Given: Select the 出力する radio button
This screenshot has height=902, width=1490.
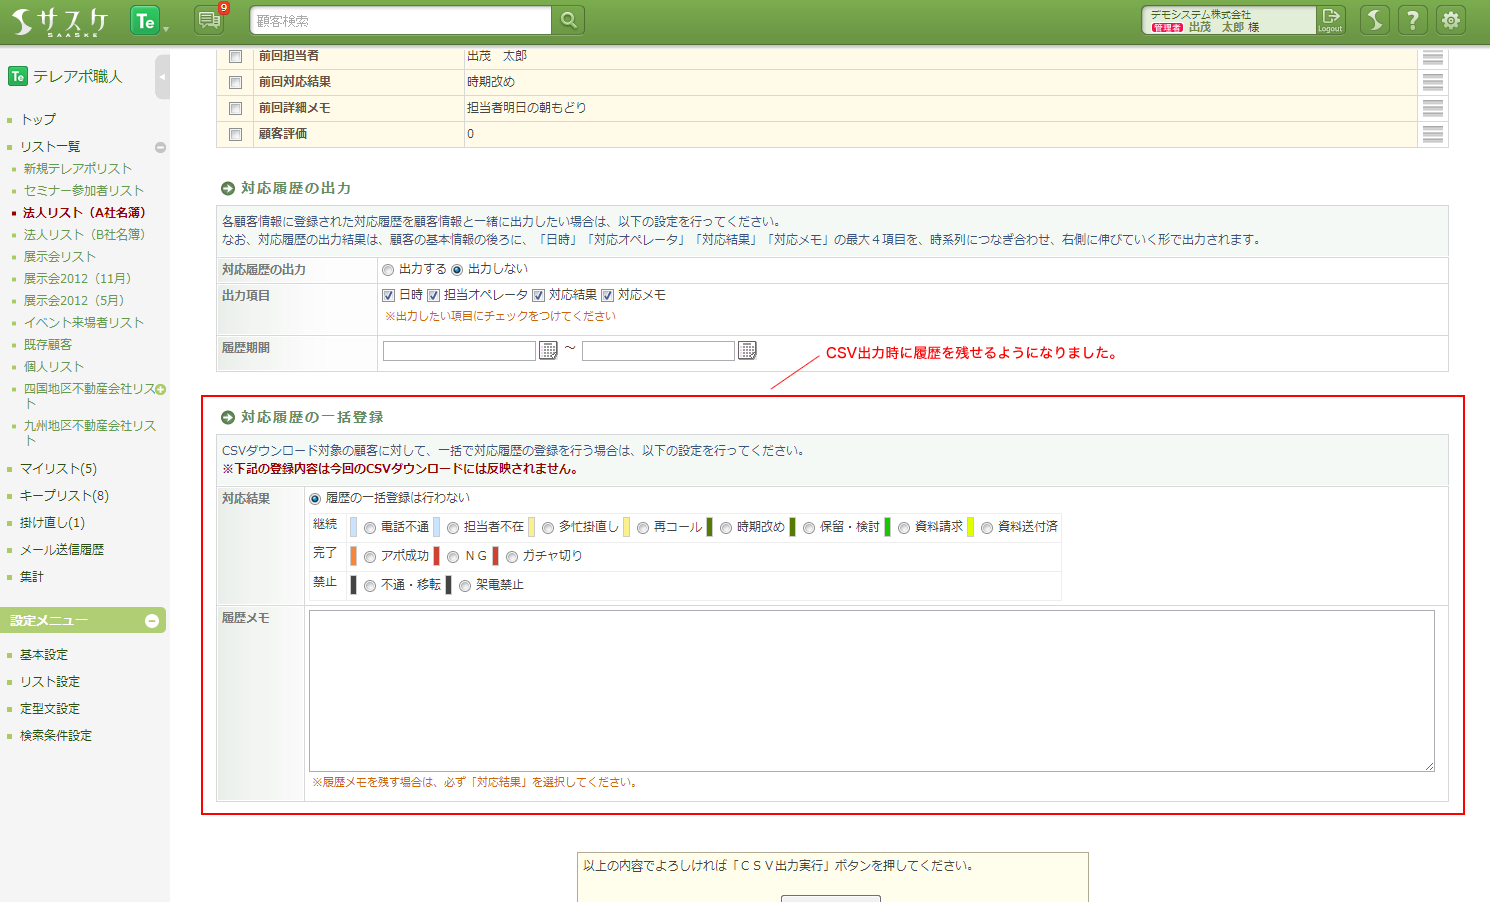Looking at the screenshot, I should (x=388, y=270).
